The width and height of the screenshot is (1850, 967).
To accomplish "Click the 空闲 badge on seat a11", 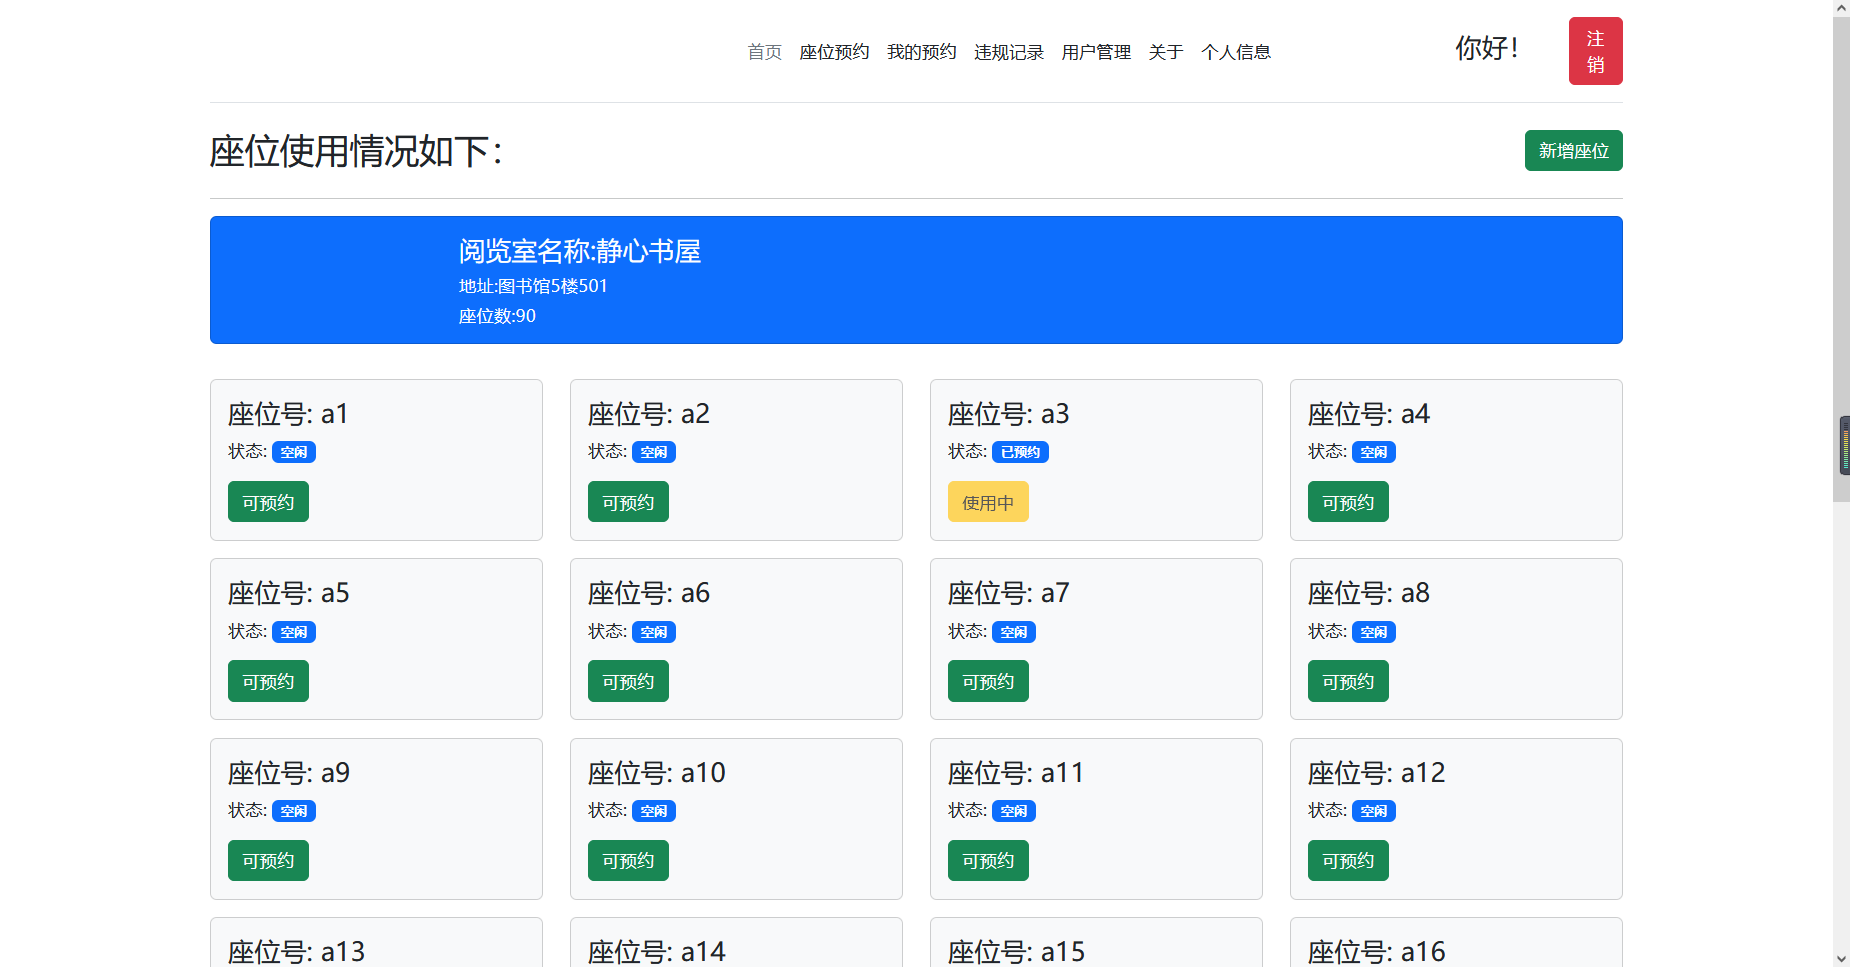I will tap(1014, 811).
